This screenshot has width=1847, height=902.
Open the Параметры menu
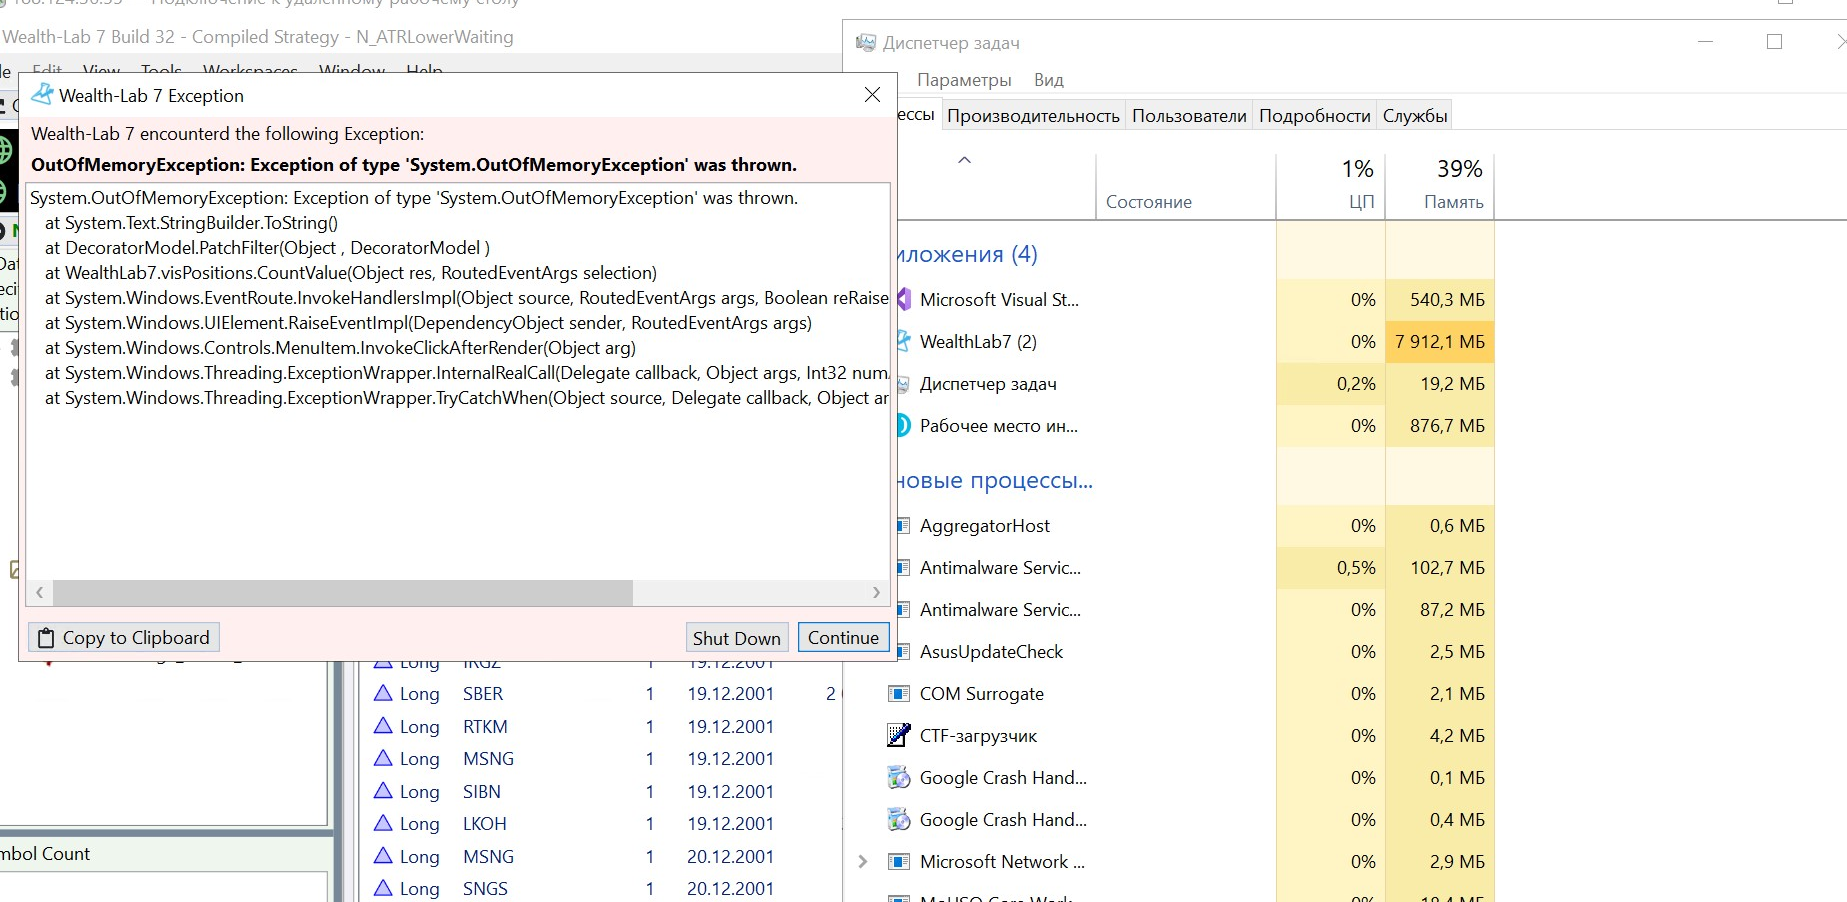[964, 80]
